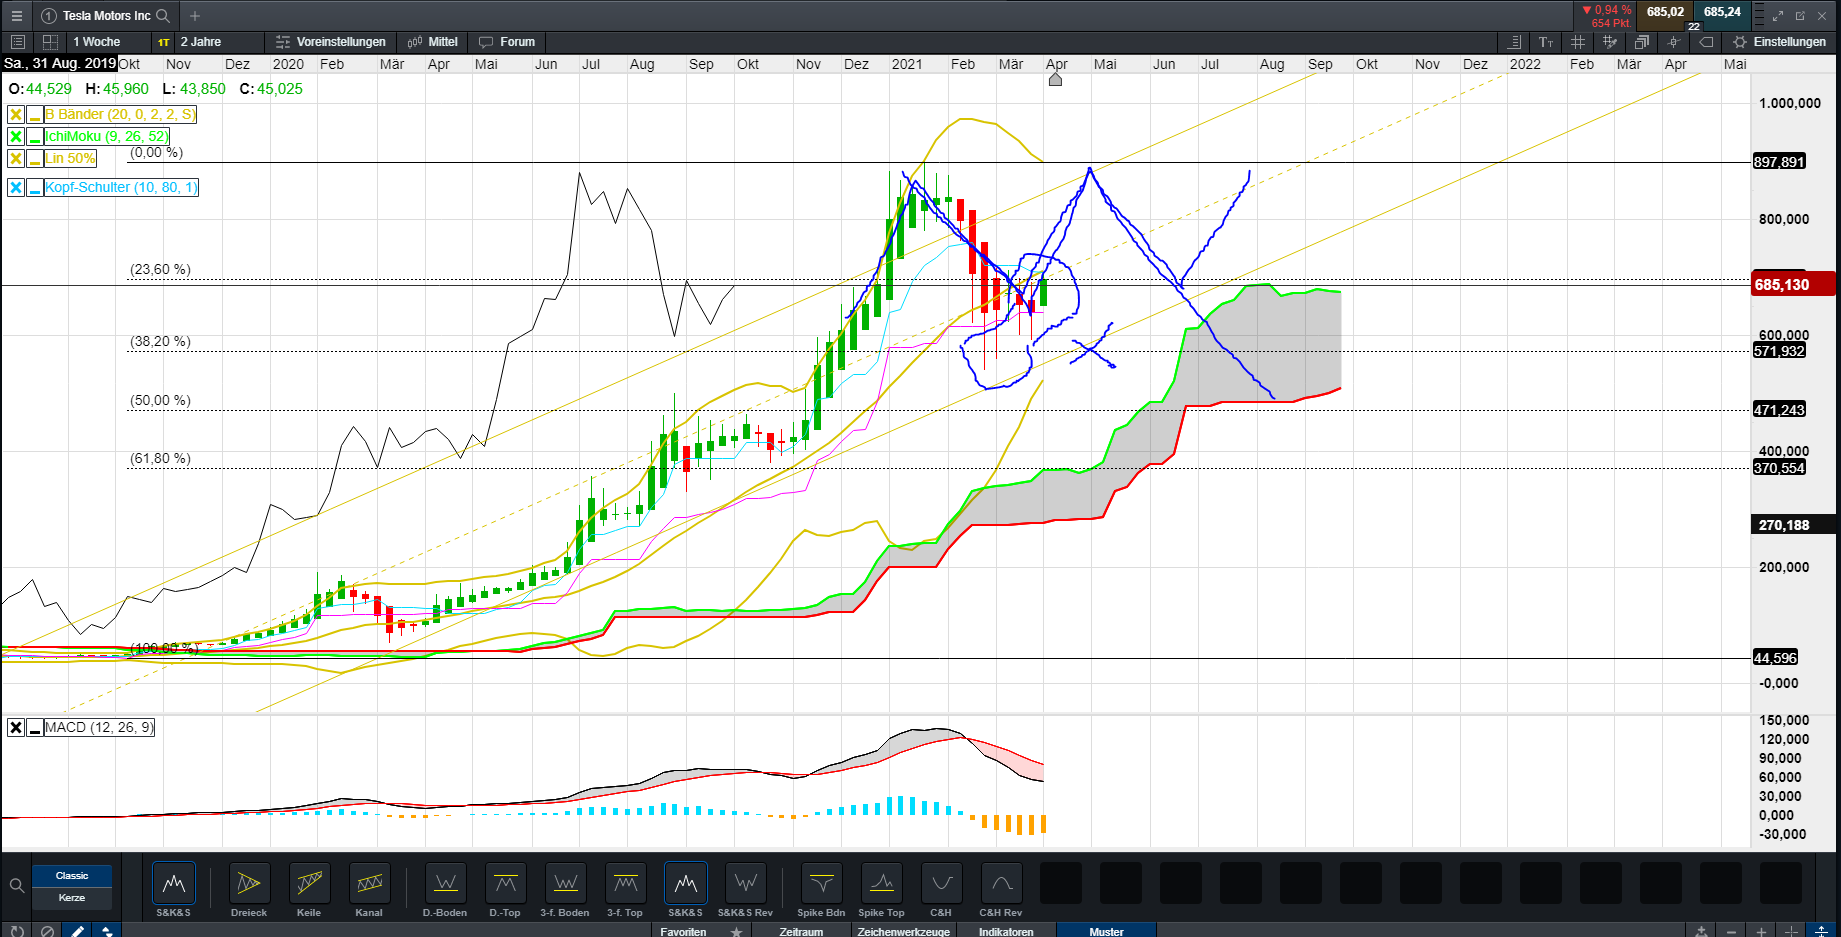This screenshot has height=937, width=1841.
Task: Minimize the B Bänder indicator label
Action: 35,114
